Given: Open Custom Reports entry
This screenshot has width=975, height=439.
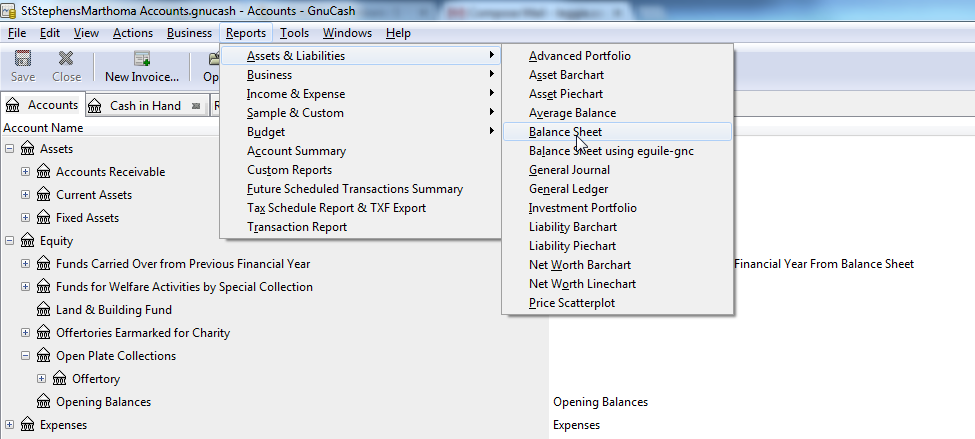Looking at the screenshot, I should 361,170.
